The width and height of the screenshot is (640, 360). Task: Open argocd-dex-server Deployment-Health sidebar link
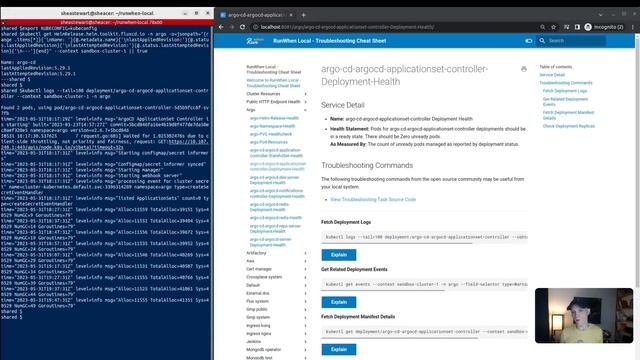click(274, 180)
